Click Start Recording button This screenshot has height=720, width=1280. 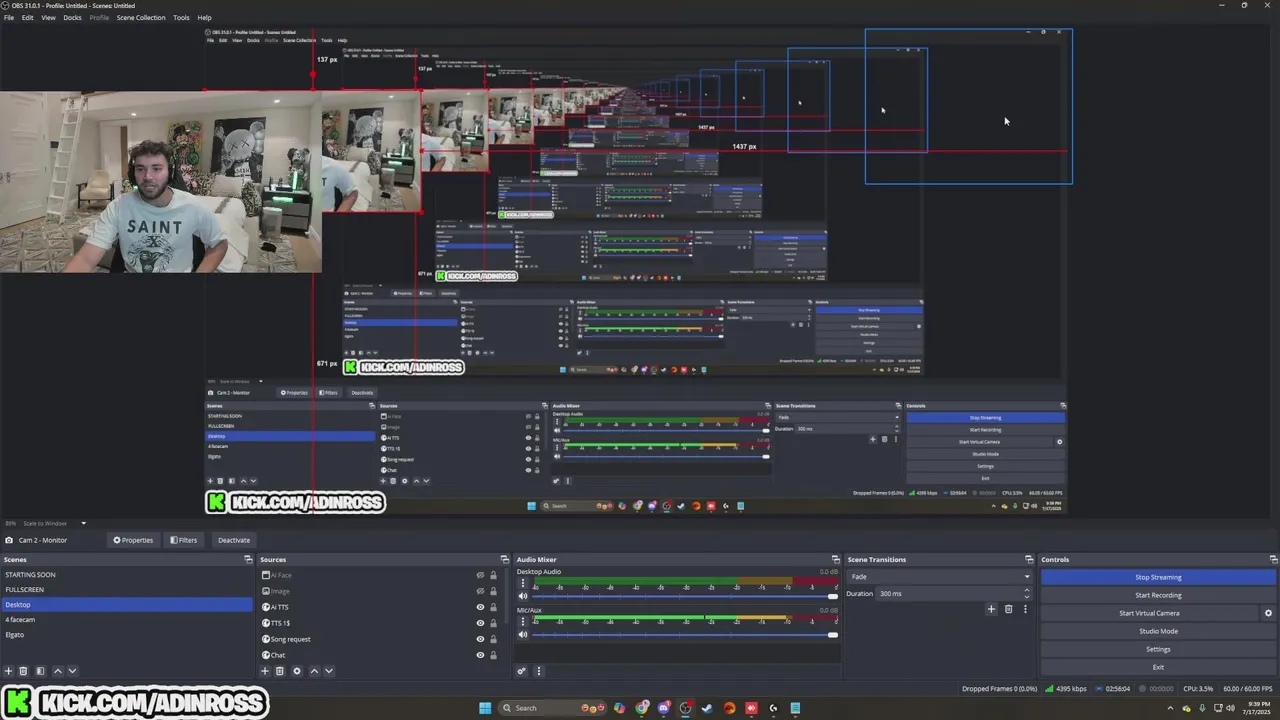[x=1158, y=595]
